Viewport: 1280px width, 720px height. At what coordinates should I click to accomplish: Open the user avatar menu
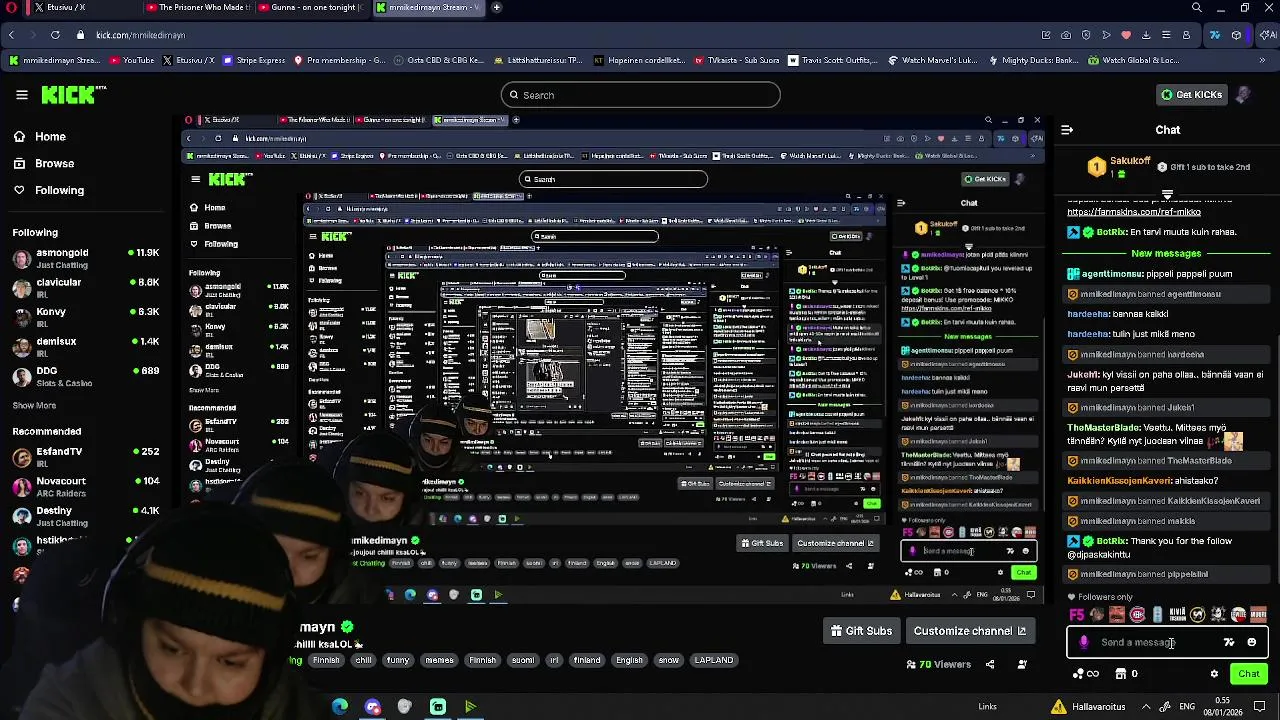tap(1243, 95)
